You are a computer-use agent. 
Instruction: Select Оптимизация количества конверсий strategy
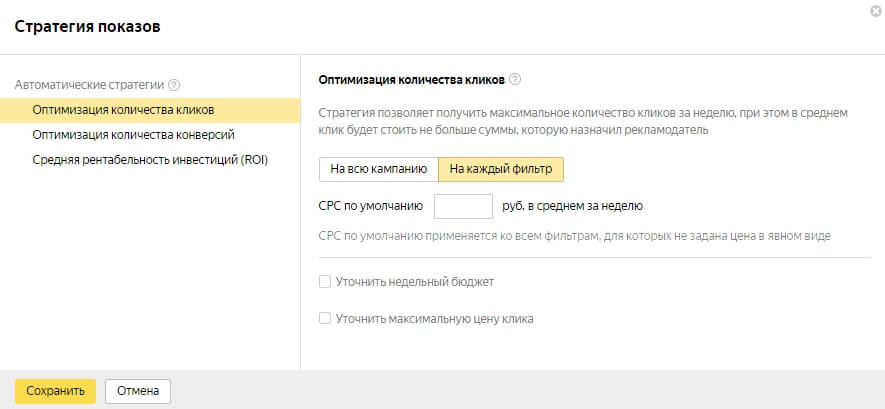pyautogui.click(x=150, y=135)
